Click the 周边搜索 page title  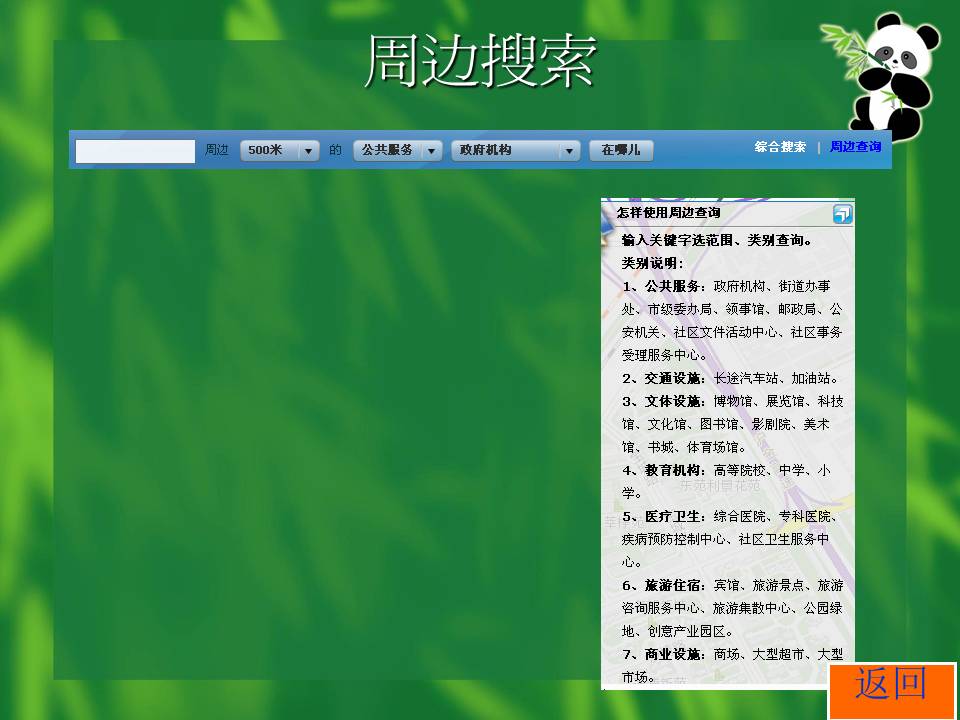click(x=480, y=62)
